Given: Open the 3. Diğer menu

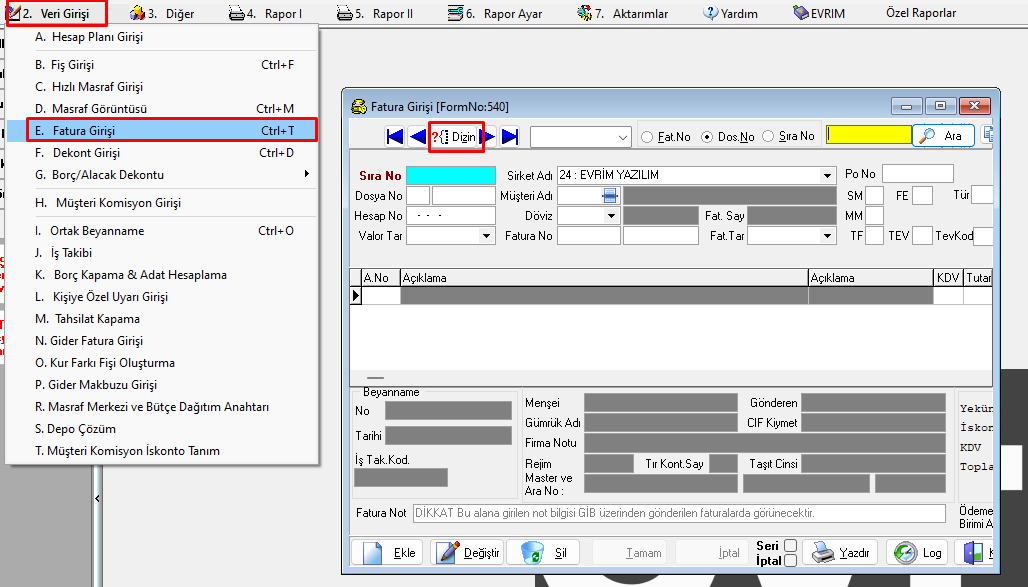Looking at the screenshot, I should pyautogui.click(x=161, y=13).
